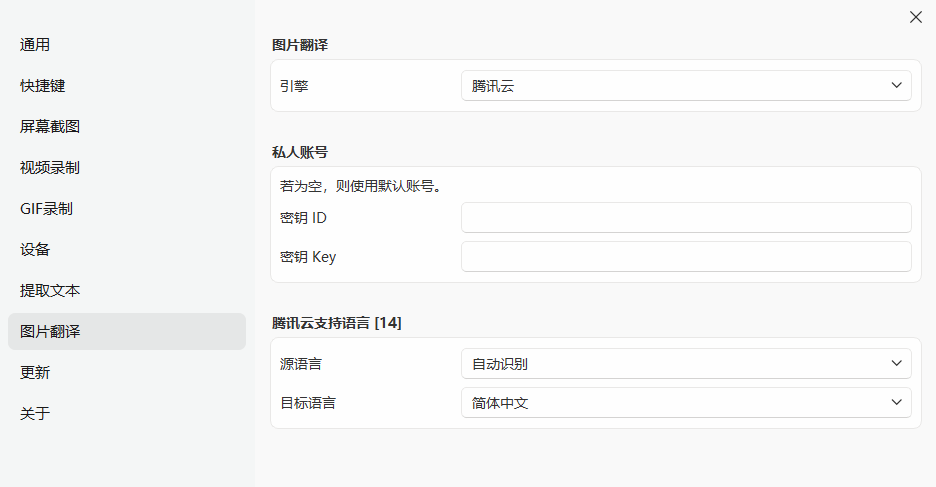Show the 关于 page
Image resolution: width=936 pixels, height=487 pixels.
pos(35,414)
